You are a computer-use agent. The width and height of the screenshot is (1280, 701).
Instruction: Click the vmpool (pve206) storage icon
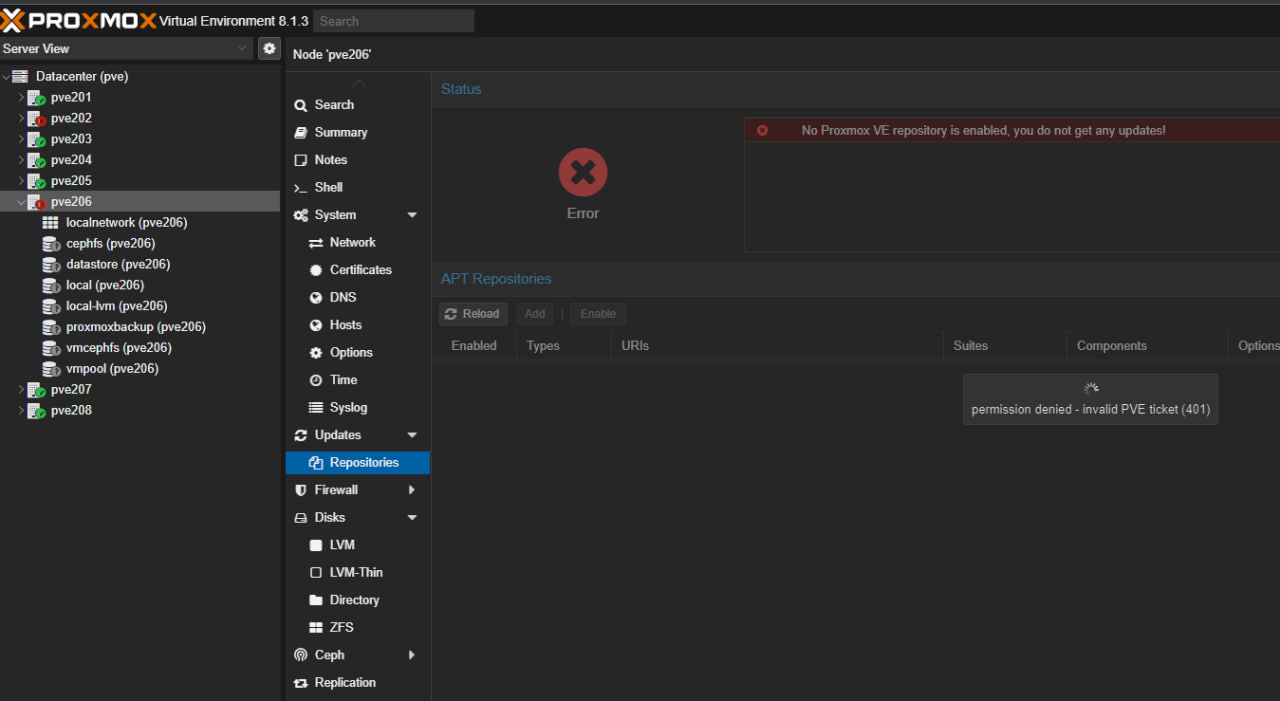coord(50,370)
